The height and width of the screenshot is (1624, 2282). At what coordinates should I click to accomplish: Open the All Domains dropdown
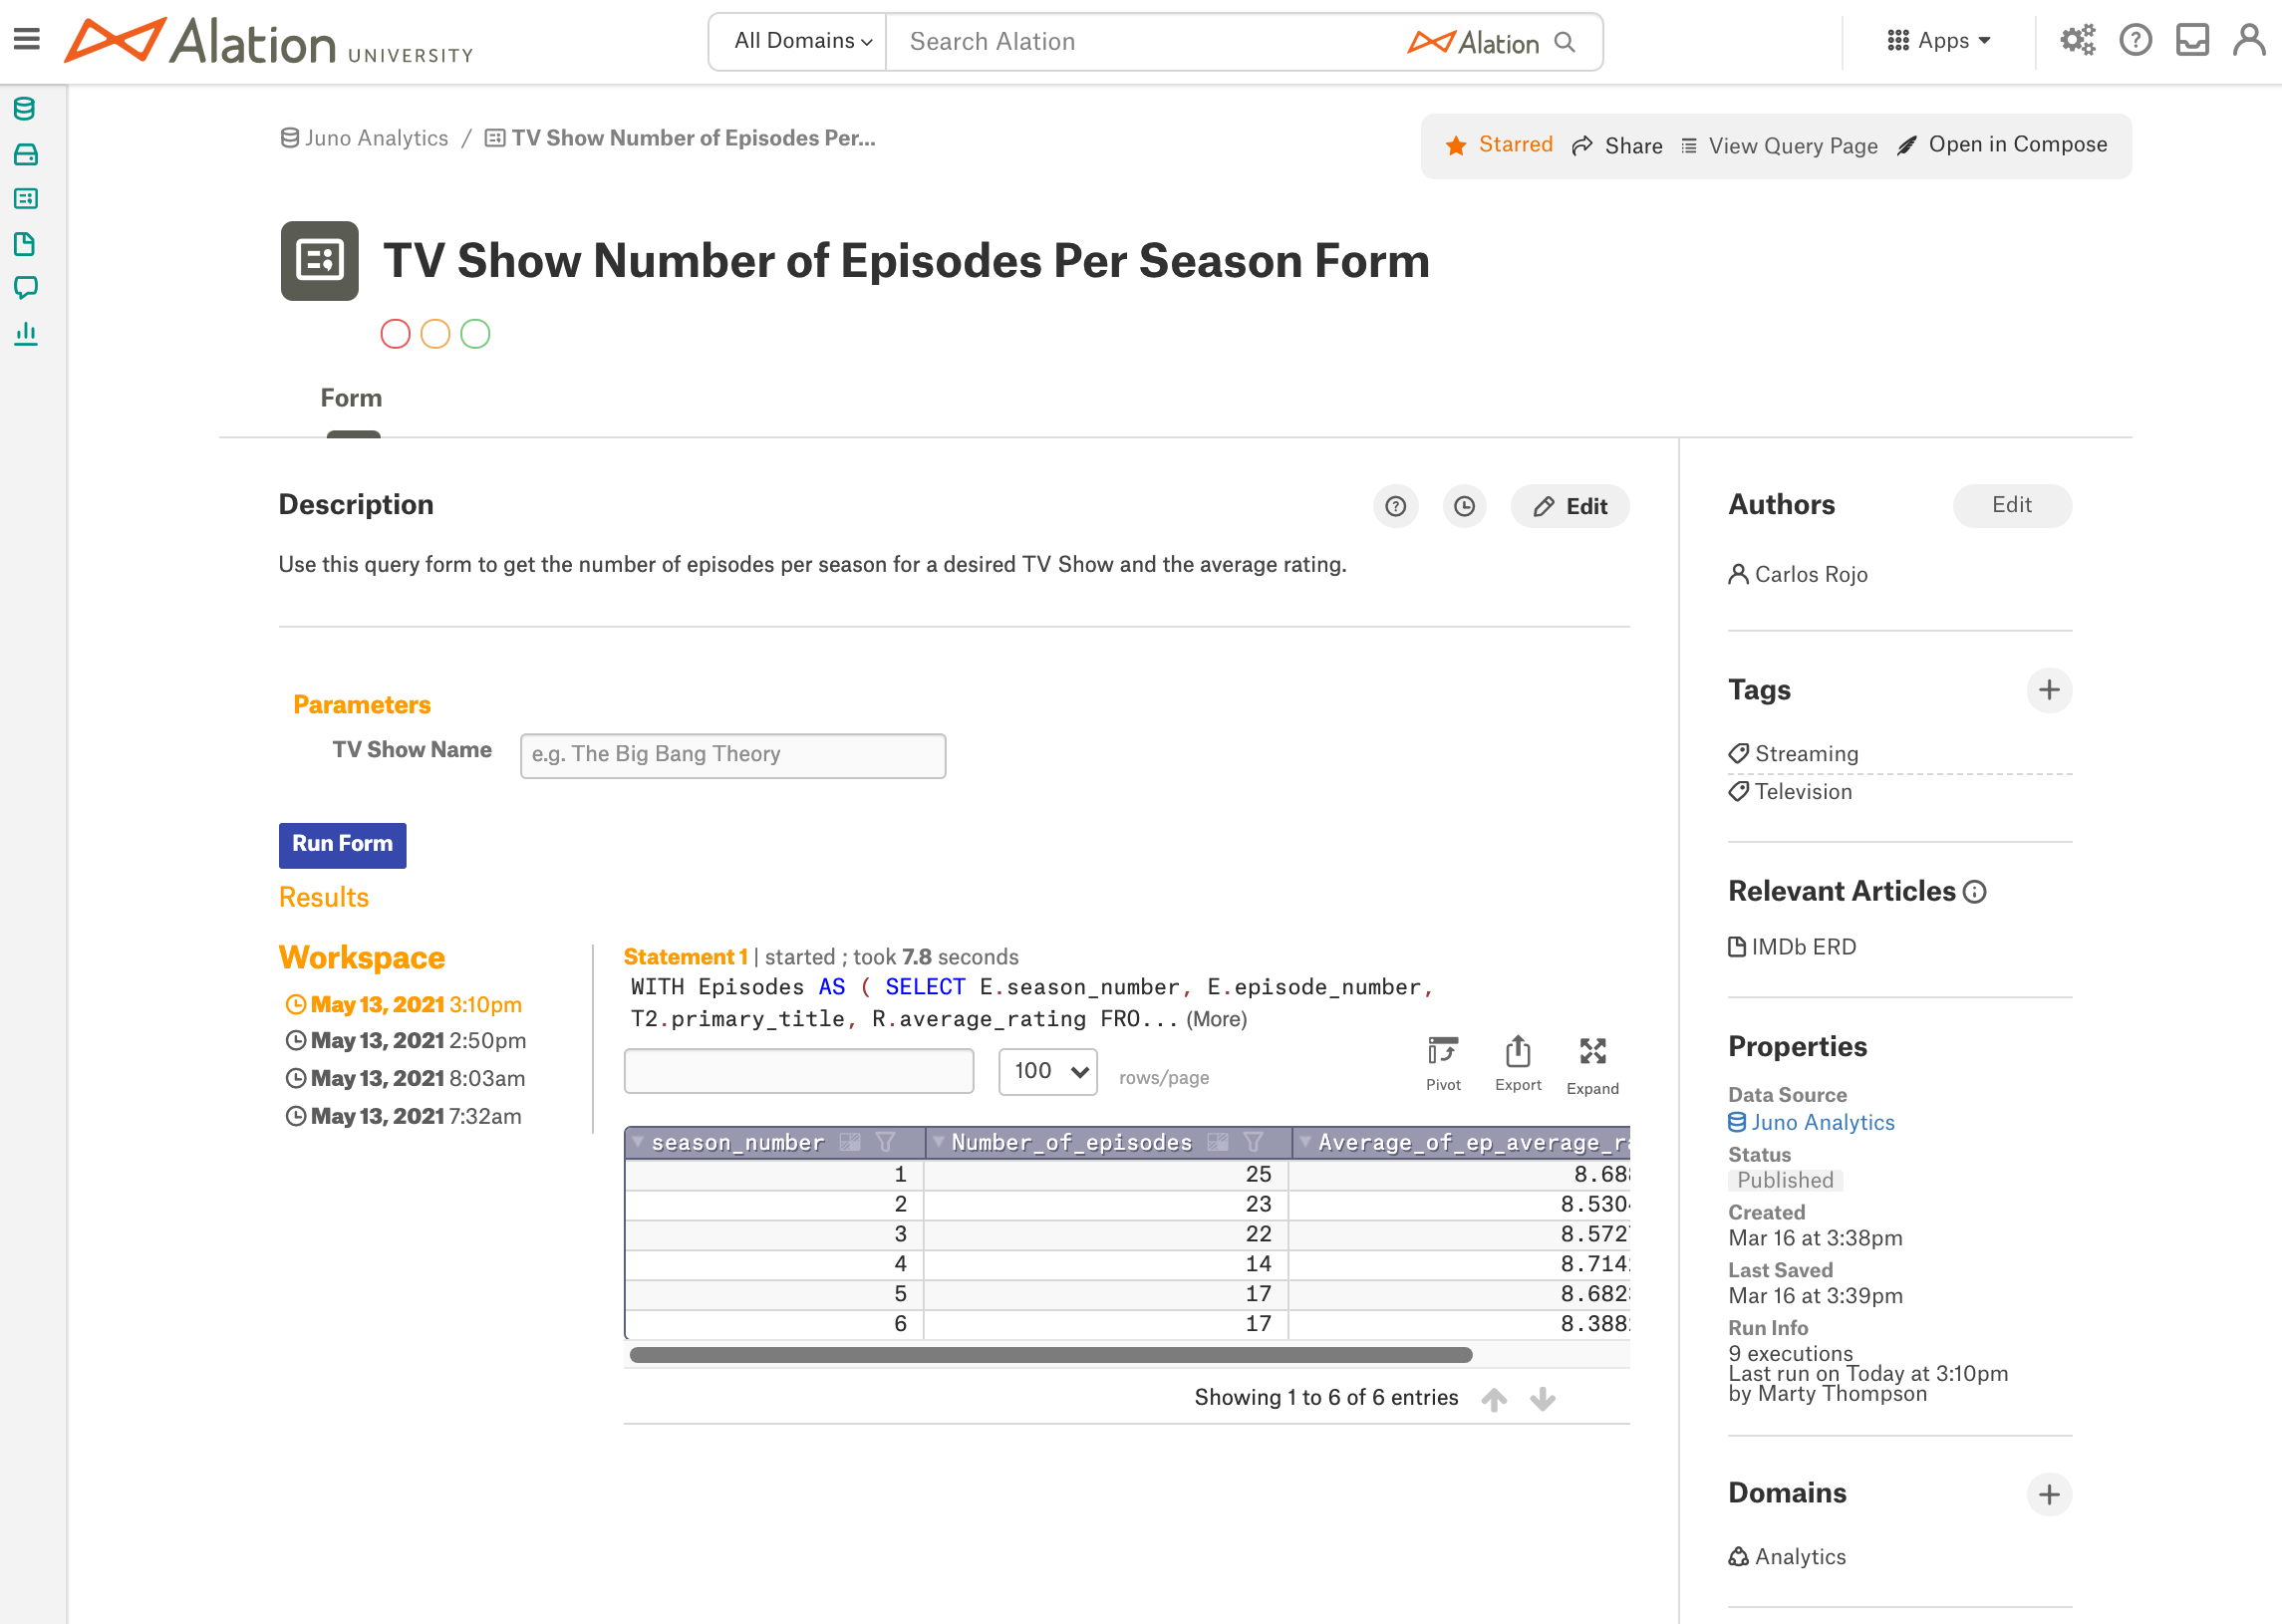coord(797,41)
